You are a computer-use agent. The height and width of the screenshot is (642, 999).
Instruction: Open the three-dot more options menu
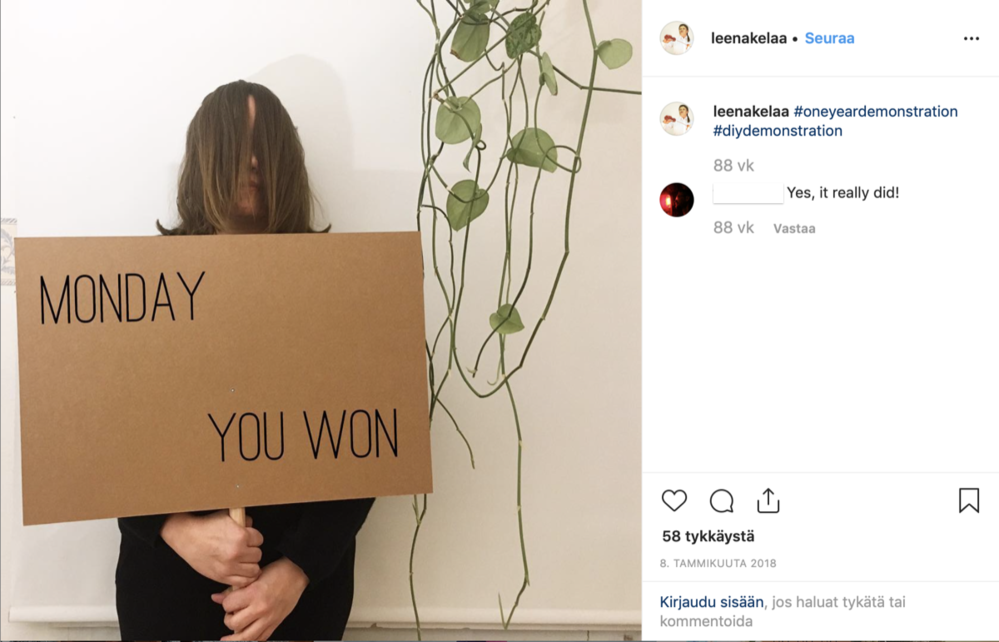[x=972, y=39]
